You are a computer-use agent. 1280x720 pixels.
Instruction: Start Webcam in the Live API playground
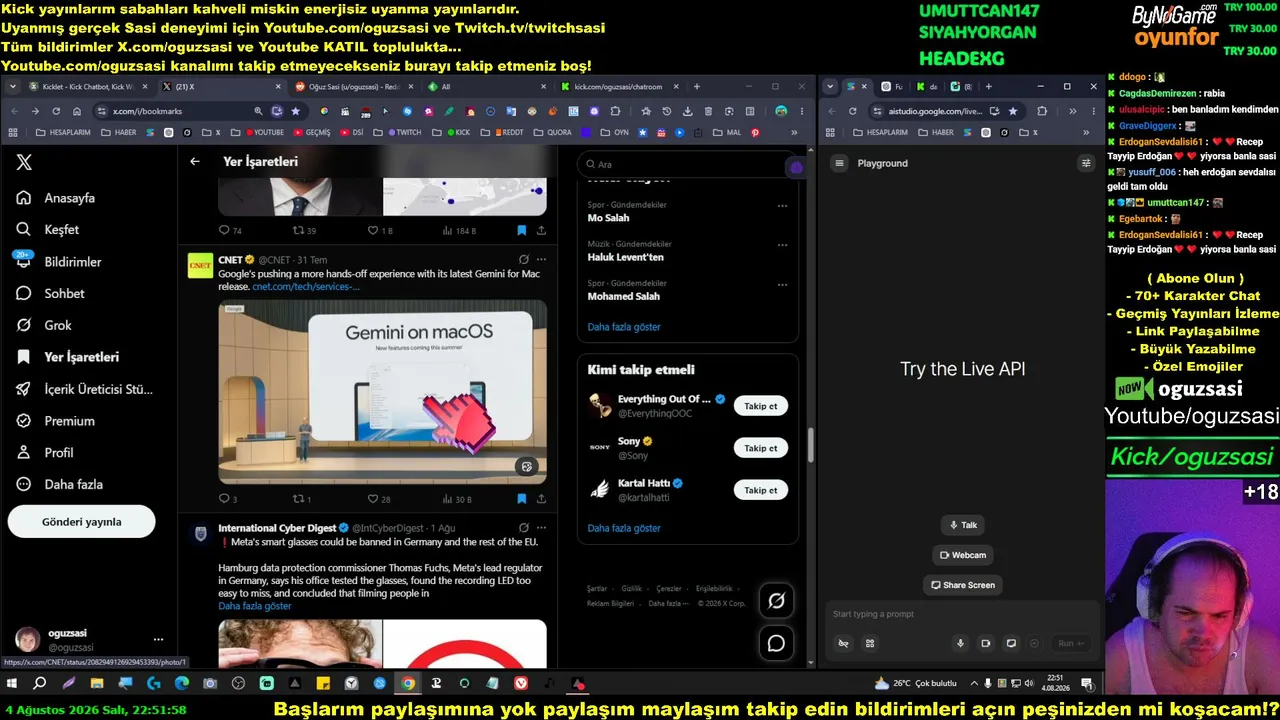[963, 555]
